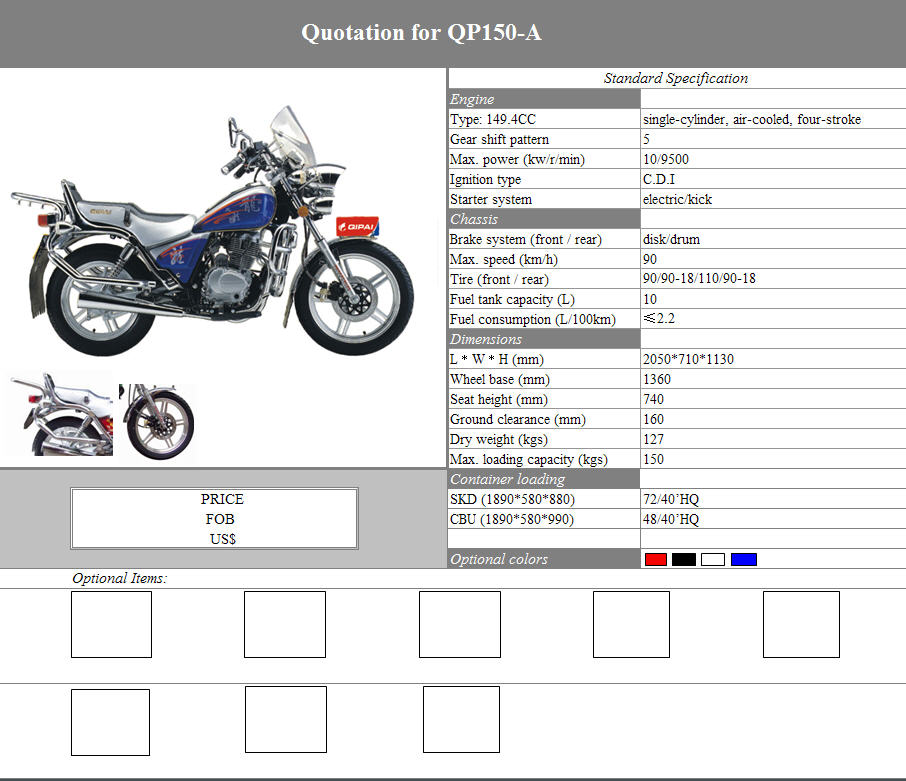Click the '72/40'HQ' value
This screenshot has width=906, height=781.
(x=671, y=499)
